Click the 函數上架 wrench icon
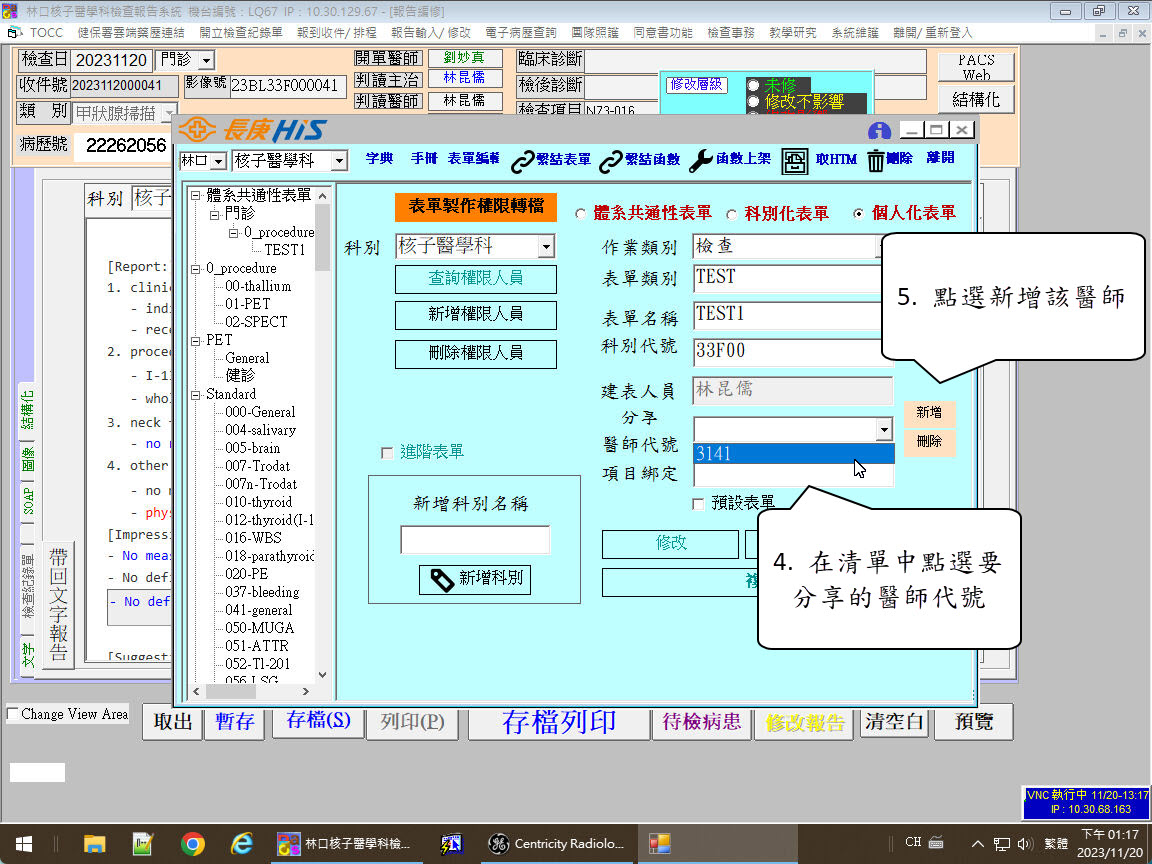This screenshot has height=864, width=1152. 702,160
